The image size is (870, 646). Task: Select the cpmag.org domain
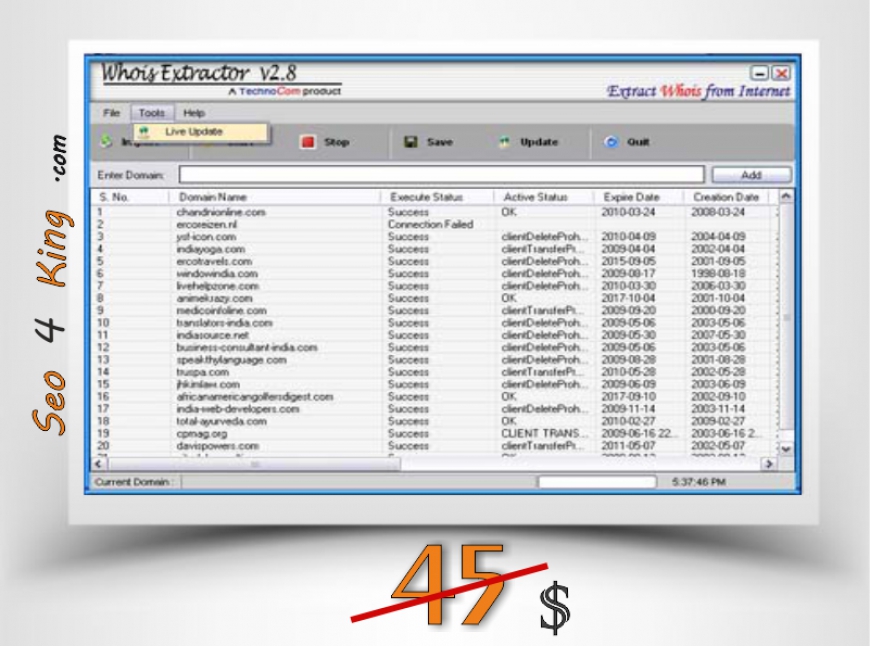(202, 433)
